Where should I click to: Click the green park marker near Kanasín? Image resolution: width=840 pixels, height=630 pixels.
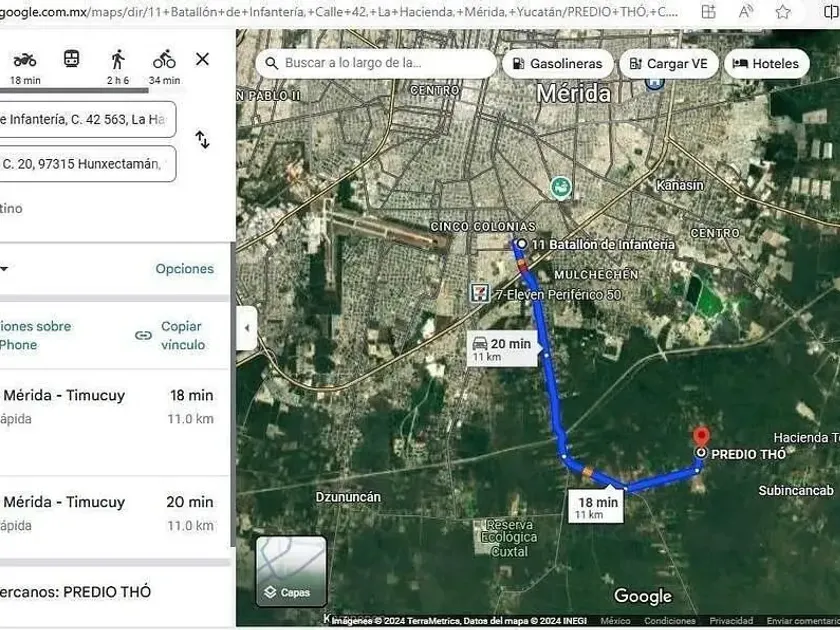click(x=561, y=188)
